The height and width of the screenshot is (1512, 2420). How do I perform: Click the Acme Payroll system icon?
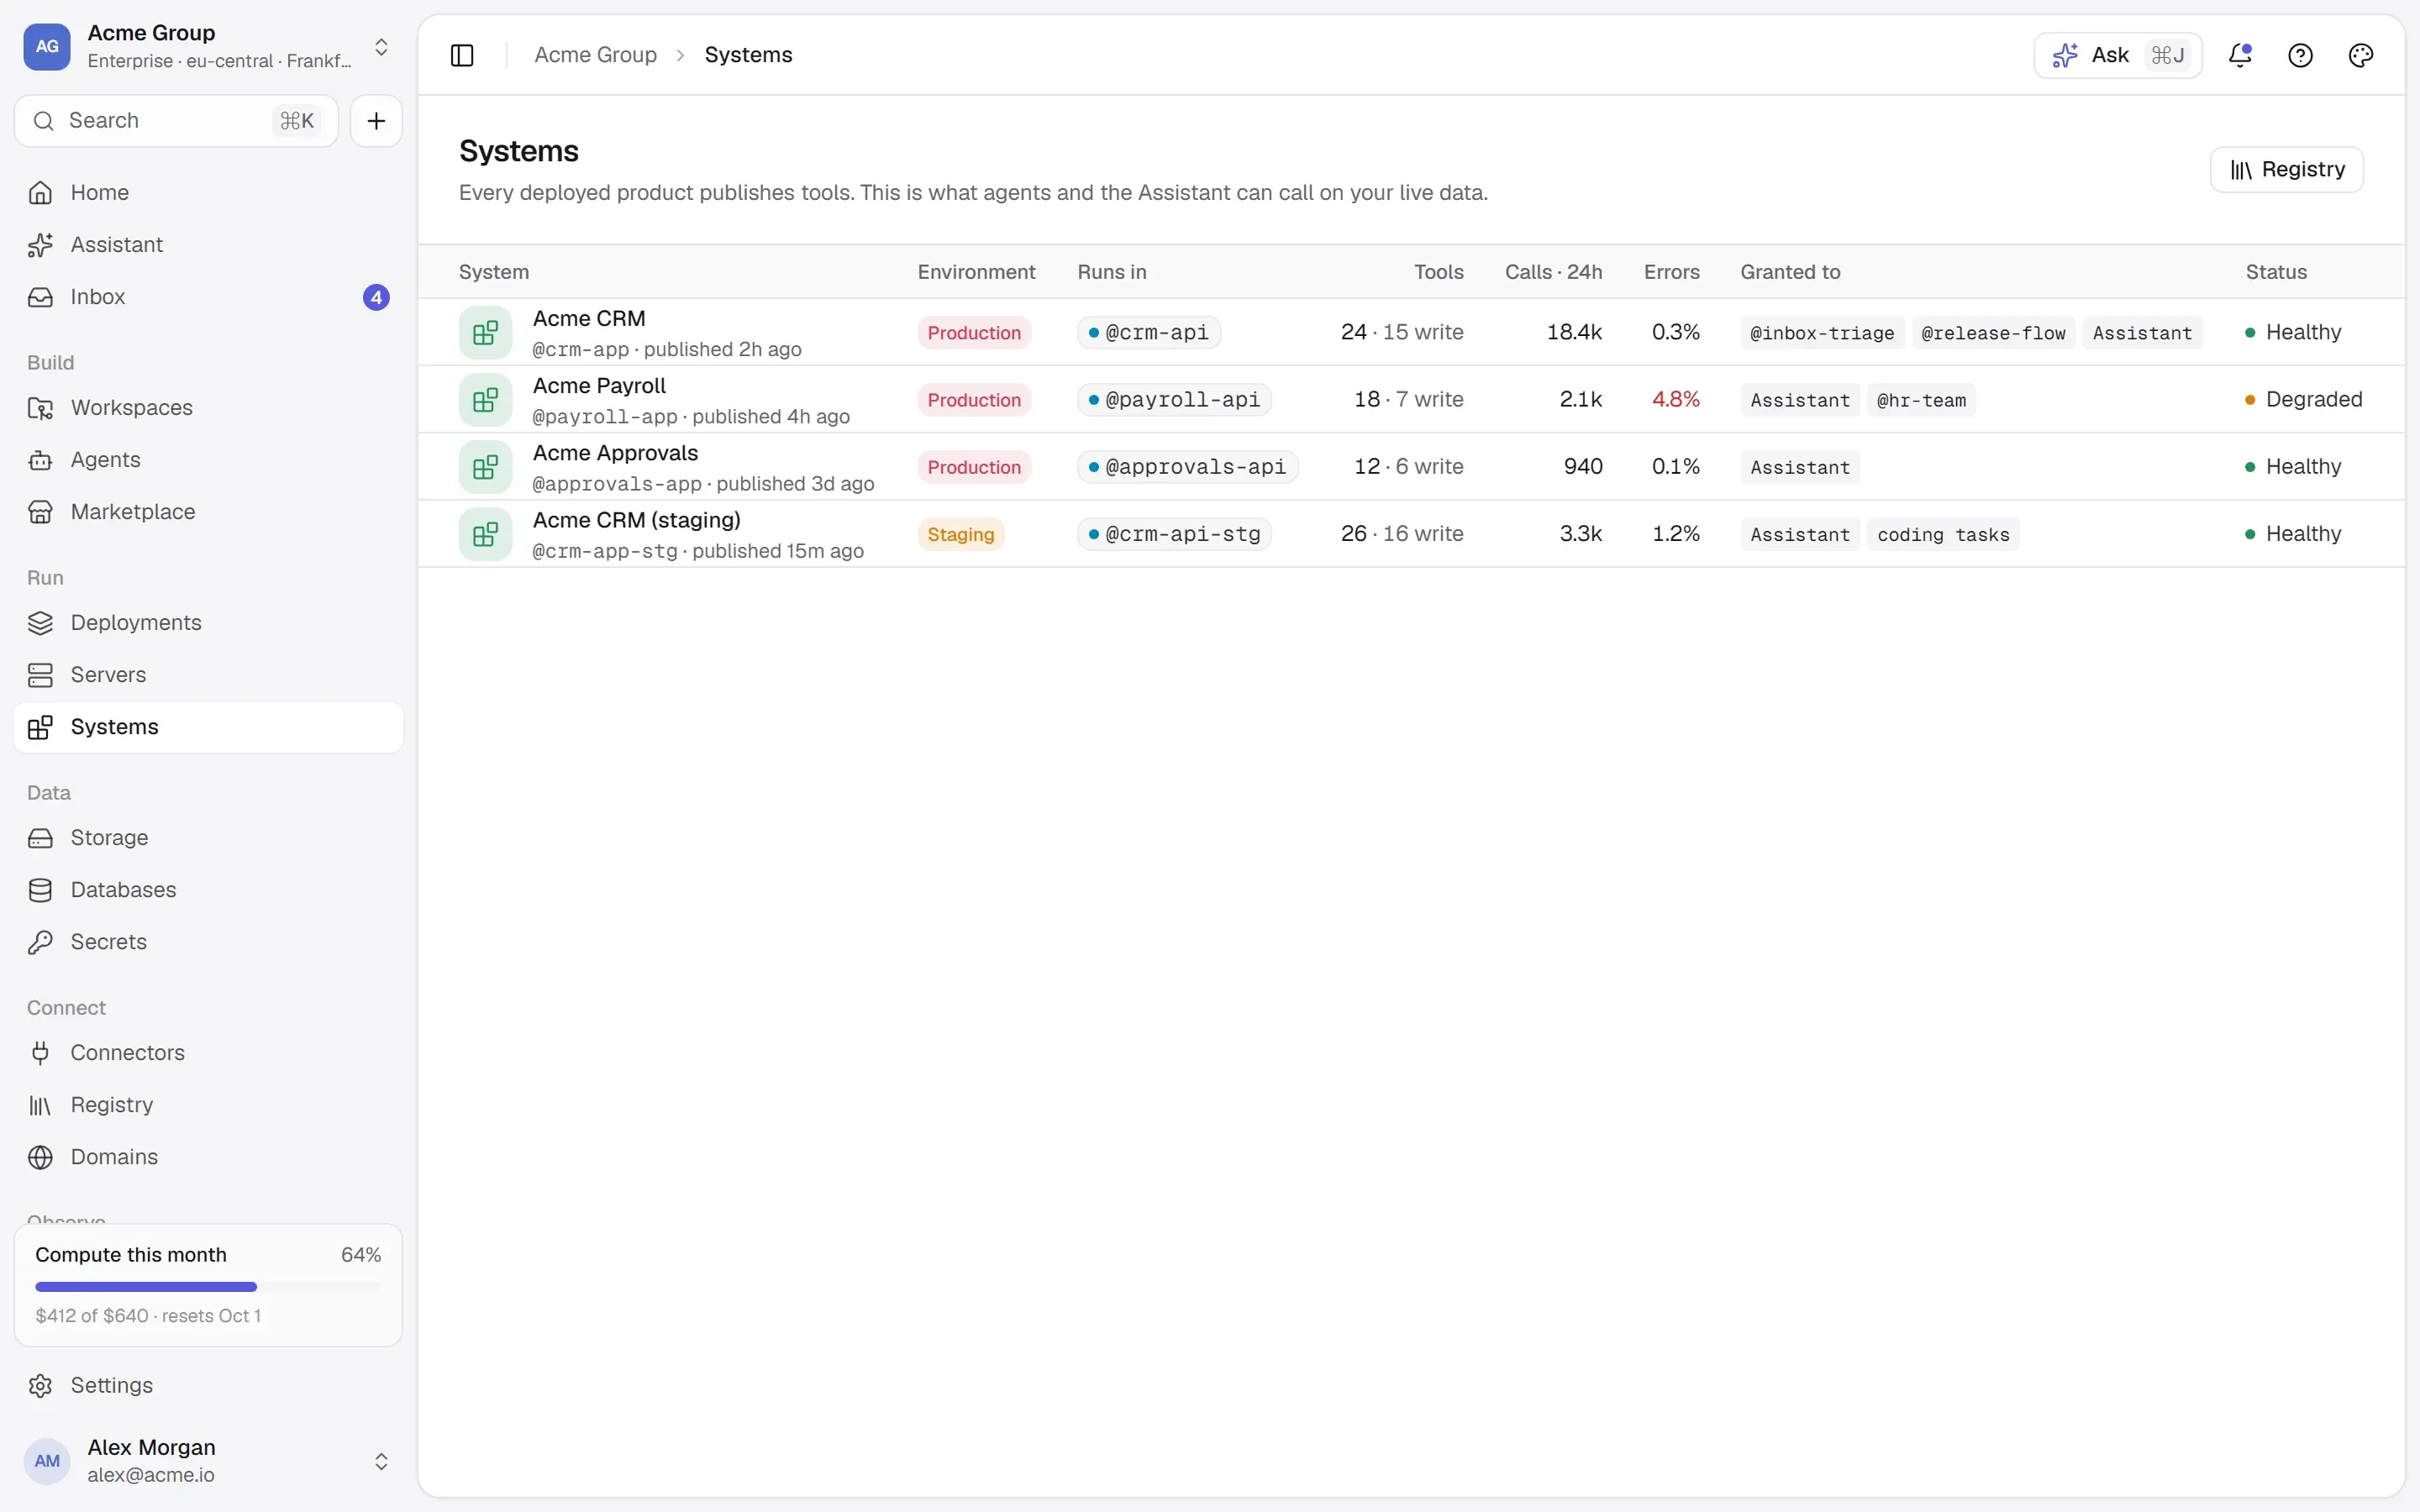pyautogui.click(x=485, y=400)
